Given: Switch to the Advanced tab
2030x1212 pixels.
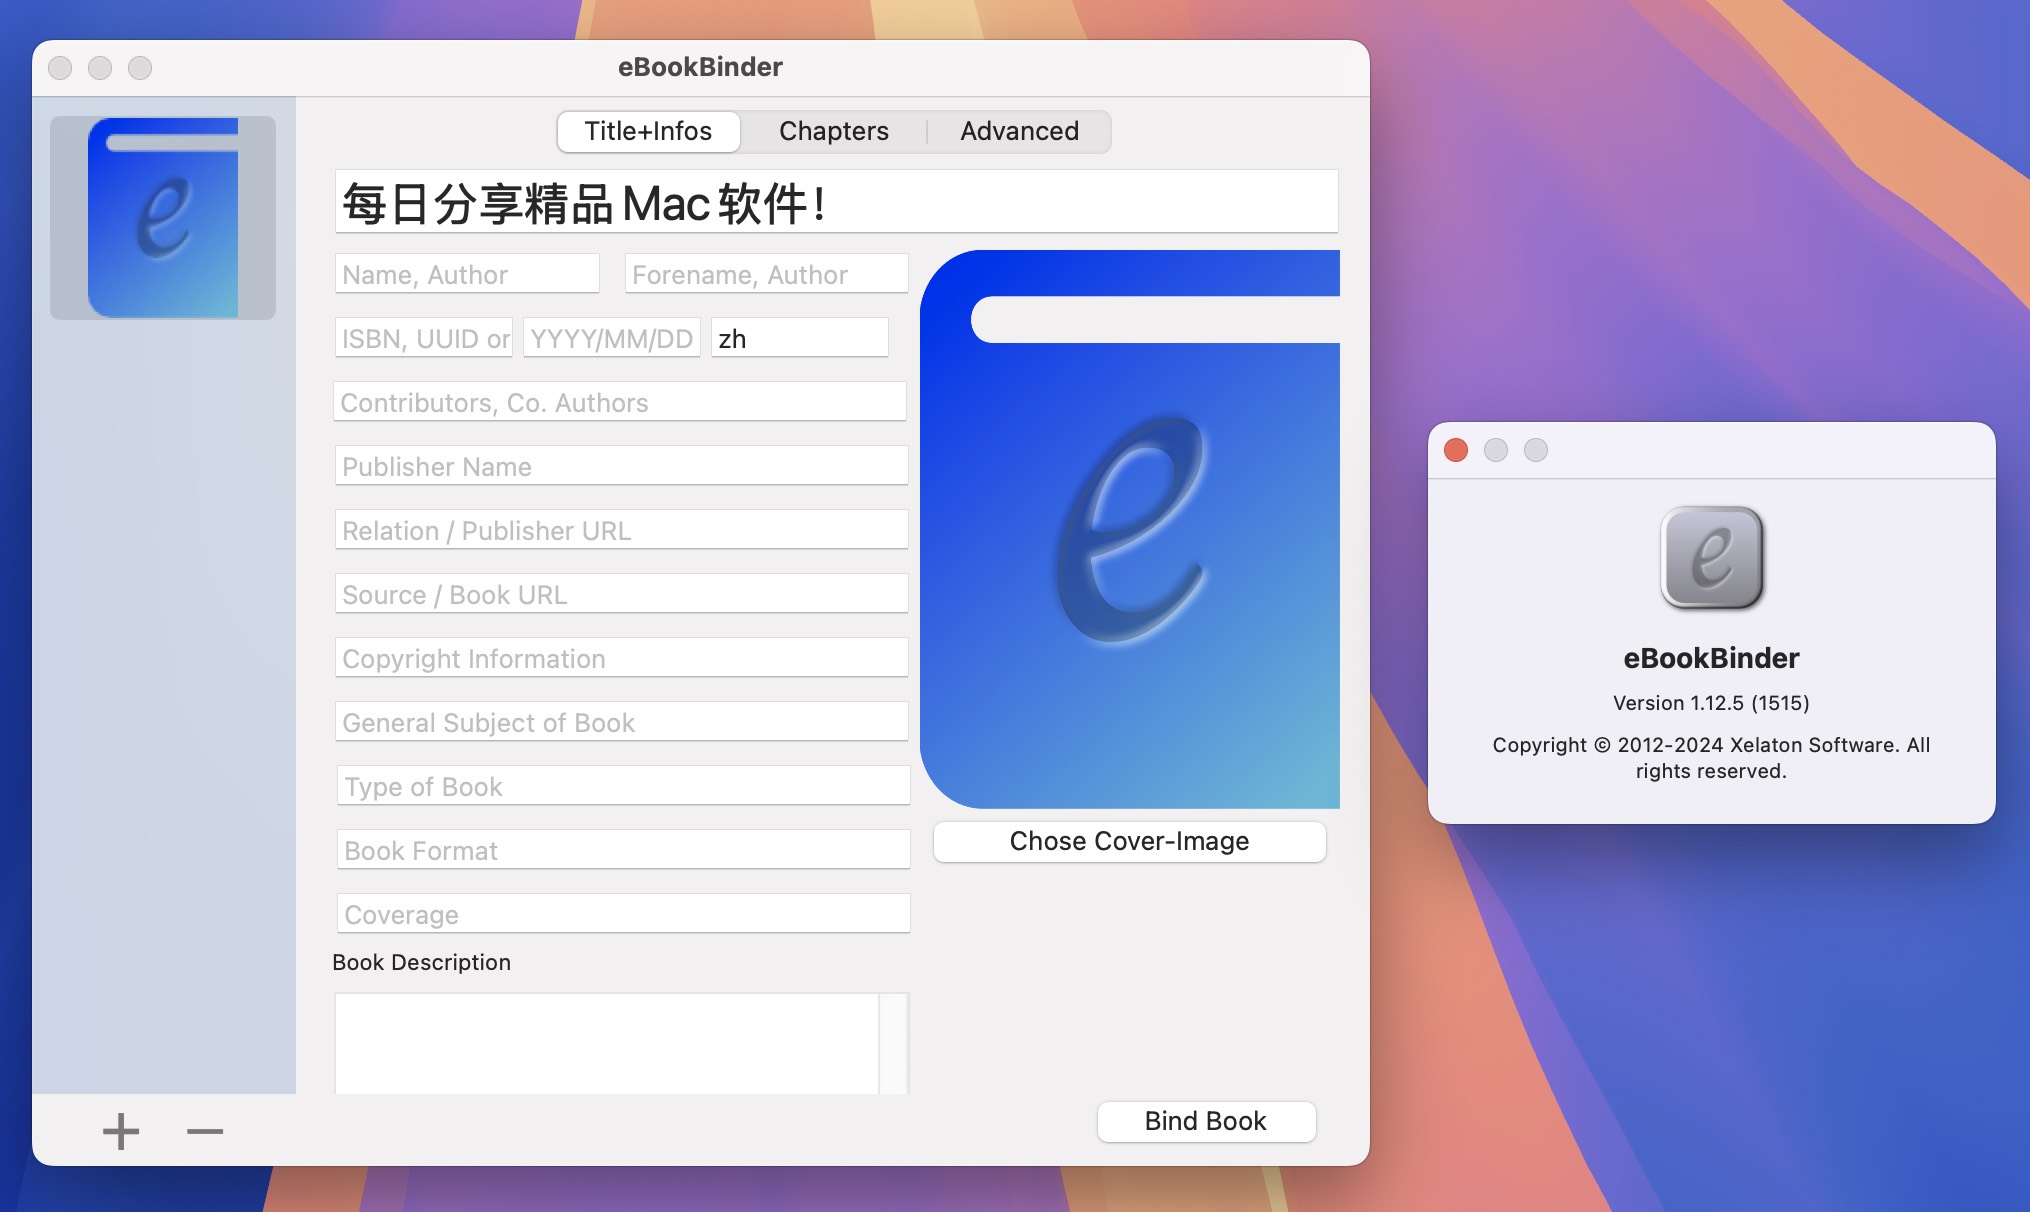Looking at the screenshot, I should tap(1019, 131).
